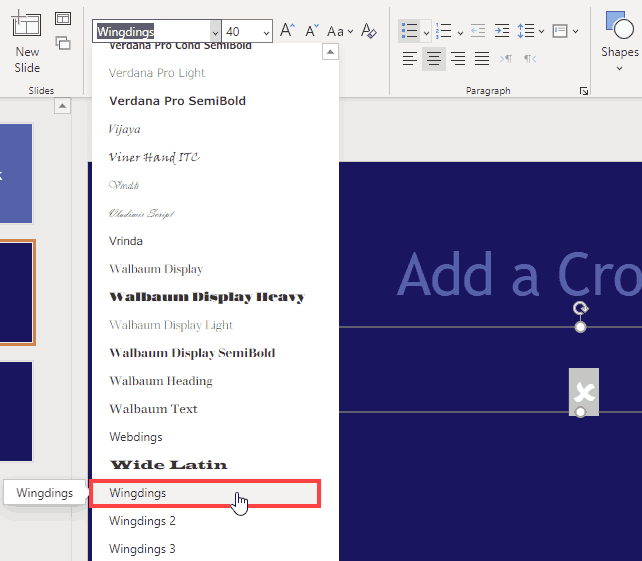The width and height of the screenshot is (642, 561).
Task: Click the slide Section icon
Action: click(63, 43)
